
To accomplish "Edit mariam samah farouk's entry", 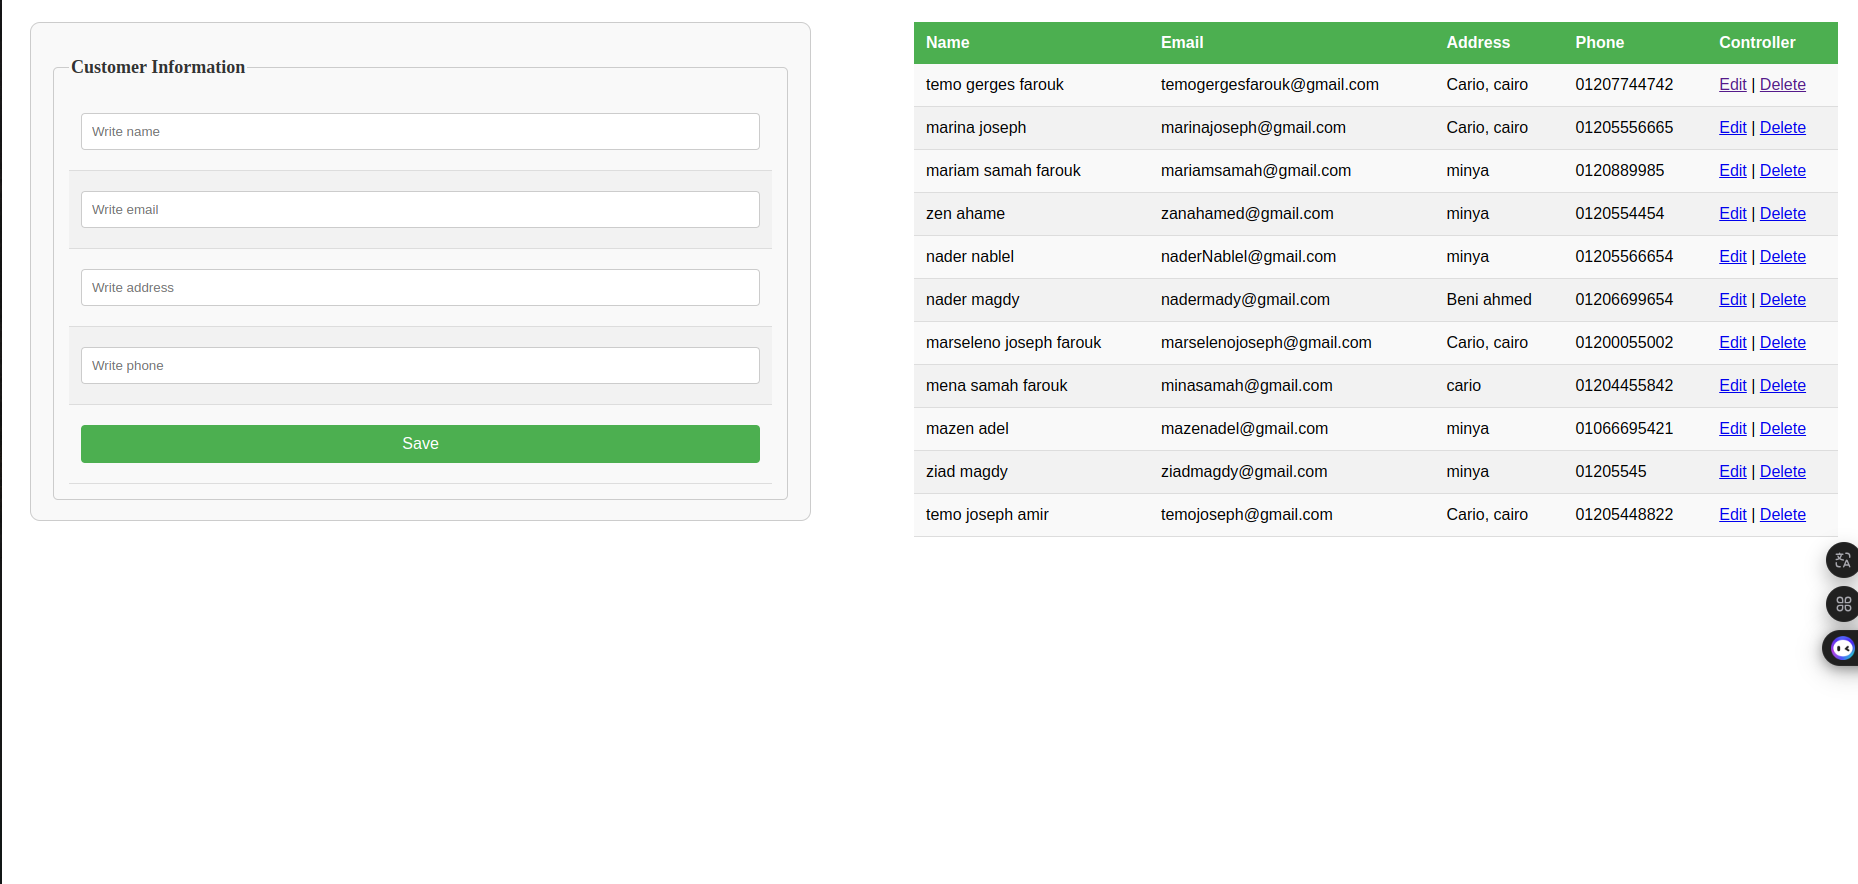I will 1732,171.
